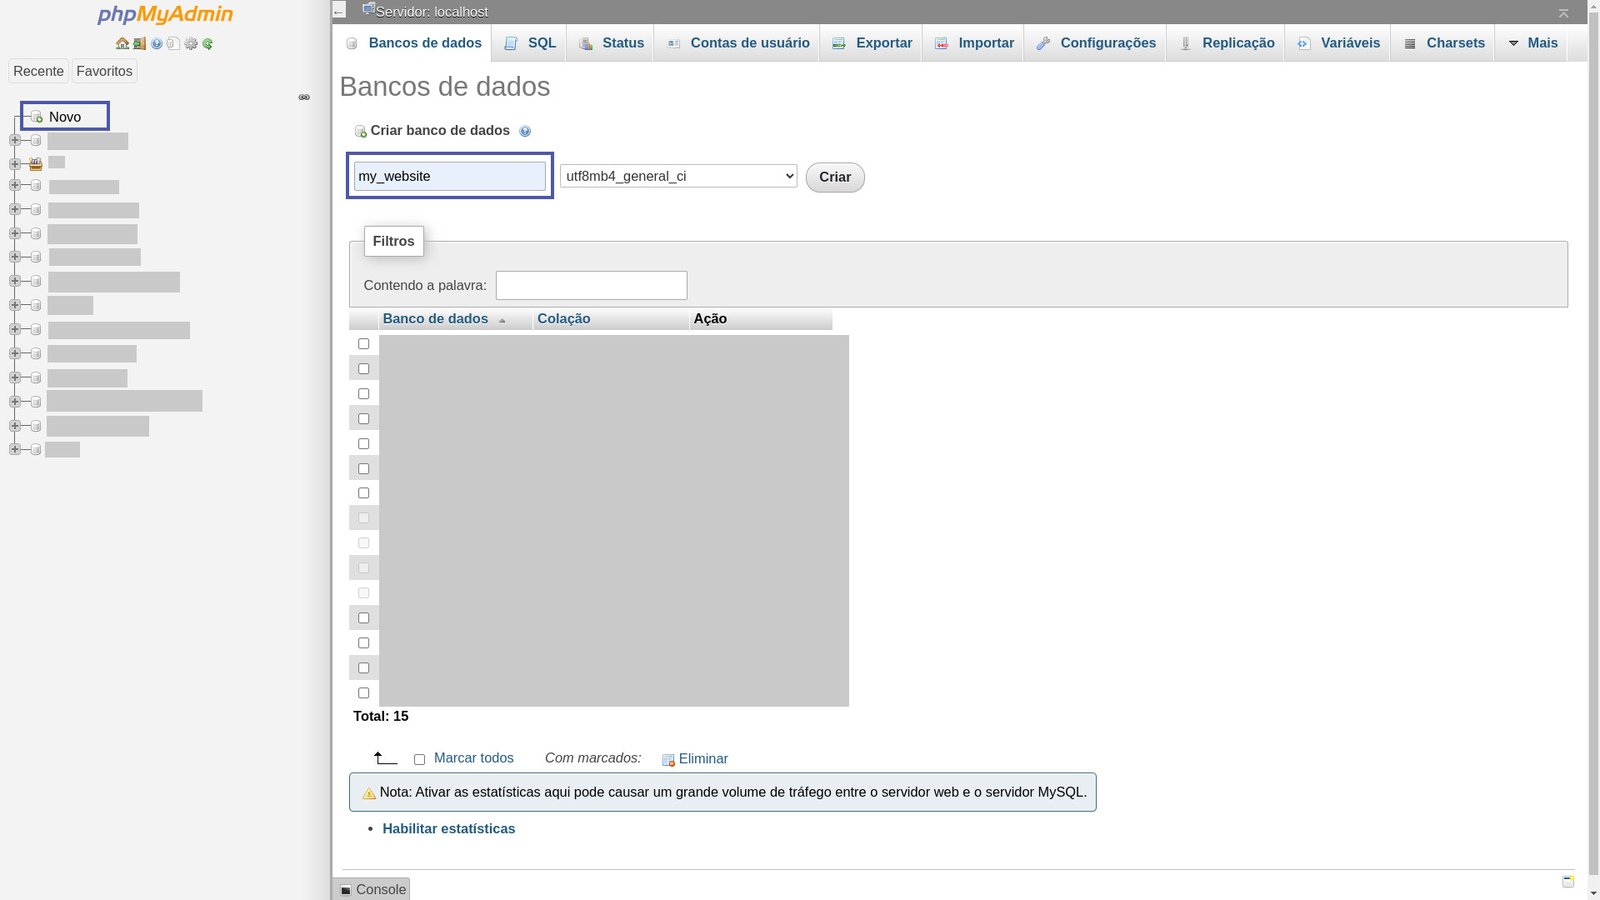
Task: Open the Exportar tab
Action: click(x=872, y=43)
